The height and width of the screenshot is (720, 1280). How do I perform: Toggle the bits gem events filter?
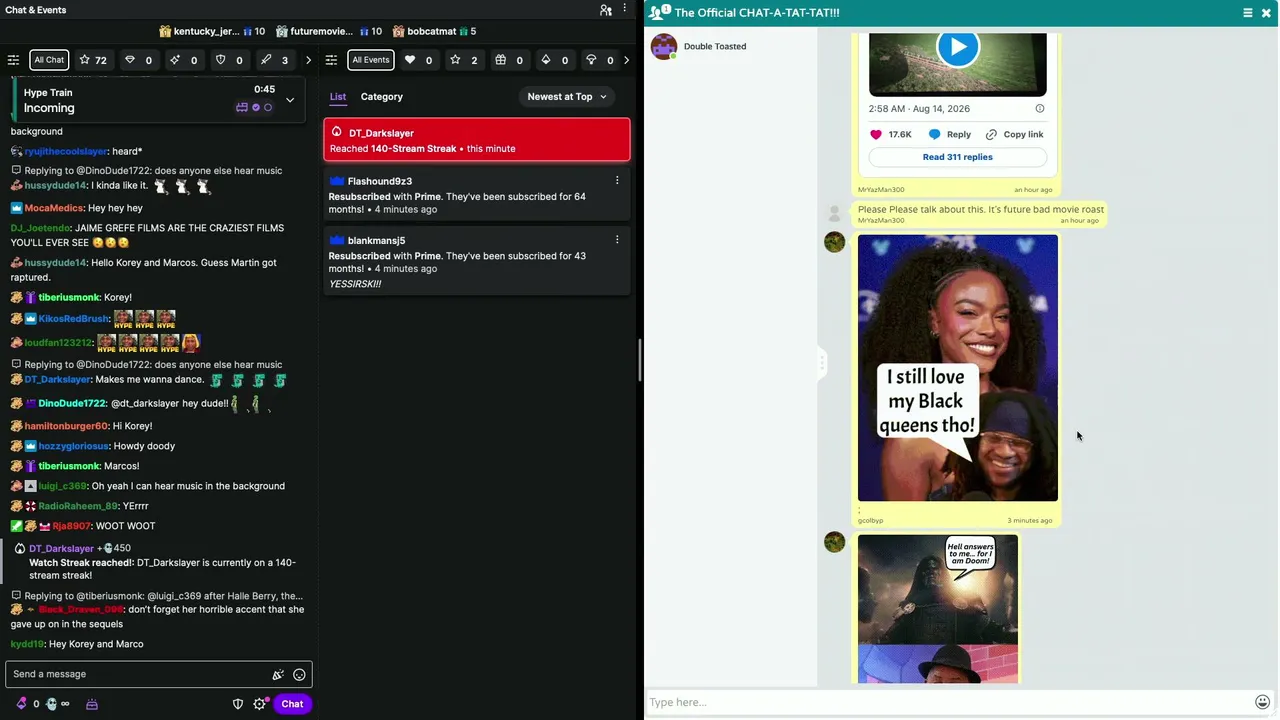(554, 60)
